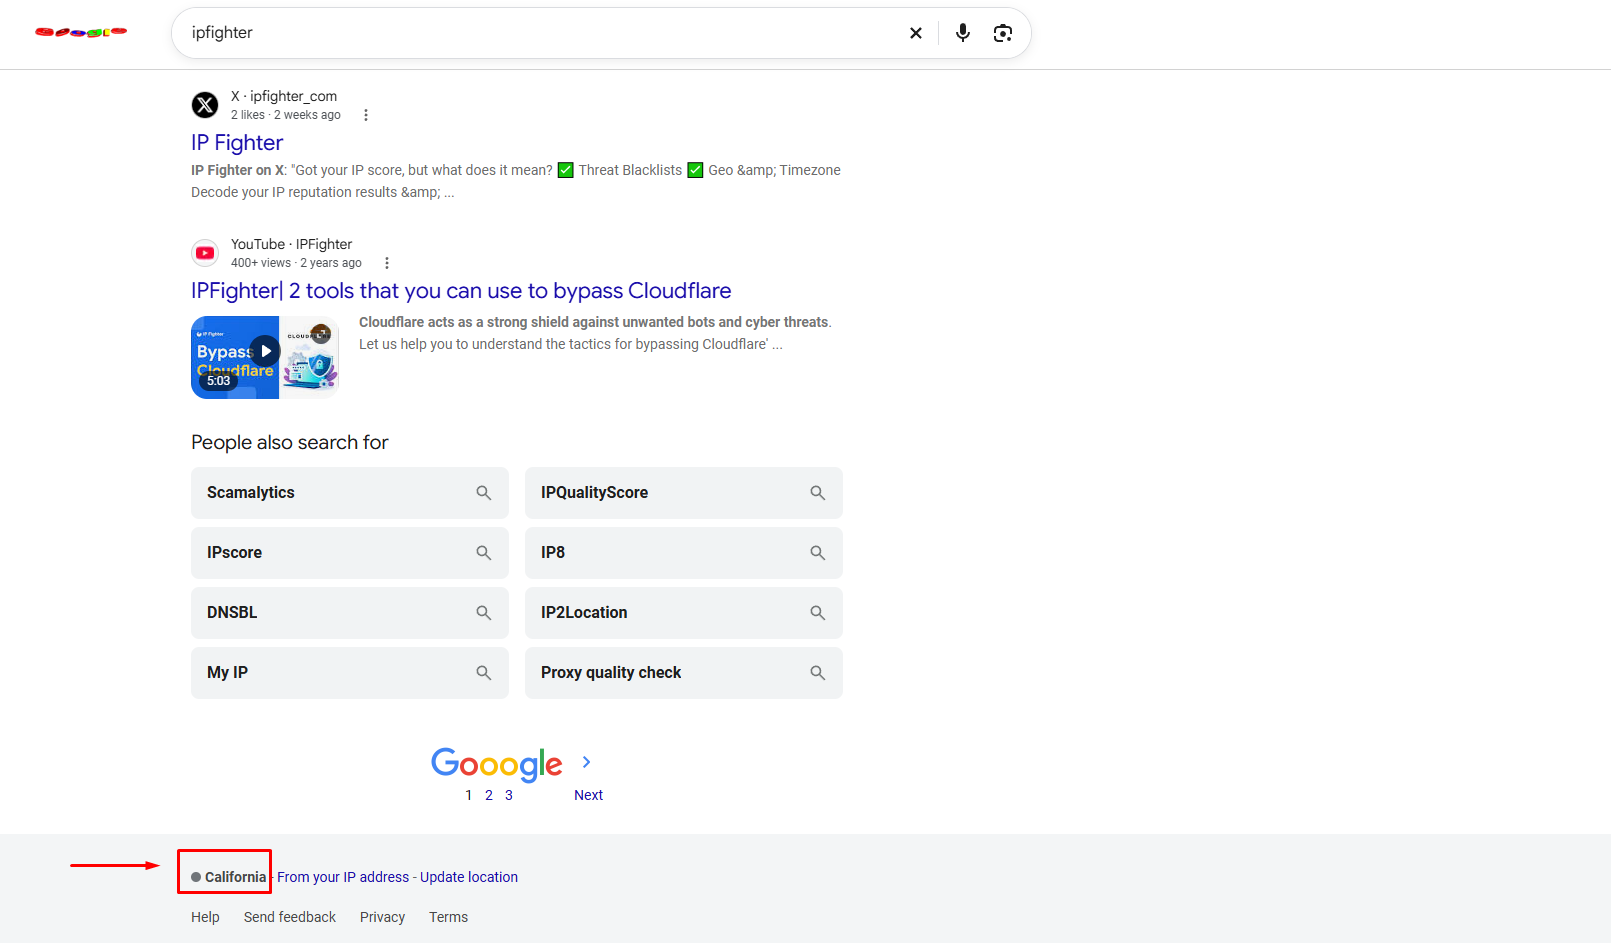Image resolution: width=1611 pixels, height=943 pixels.
Task: Click the next page chevron arrow
Action: [587, 762]
